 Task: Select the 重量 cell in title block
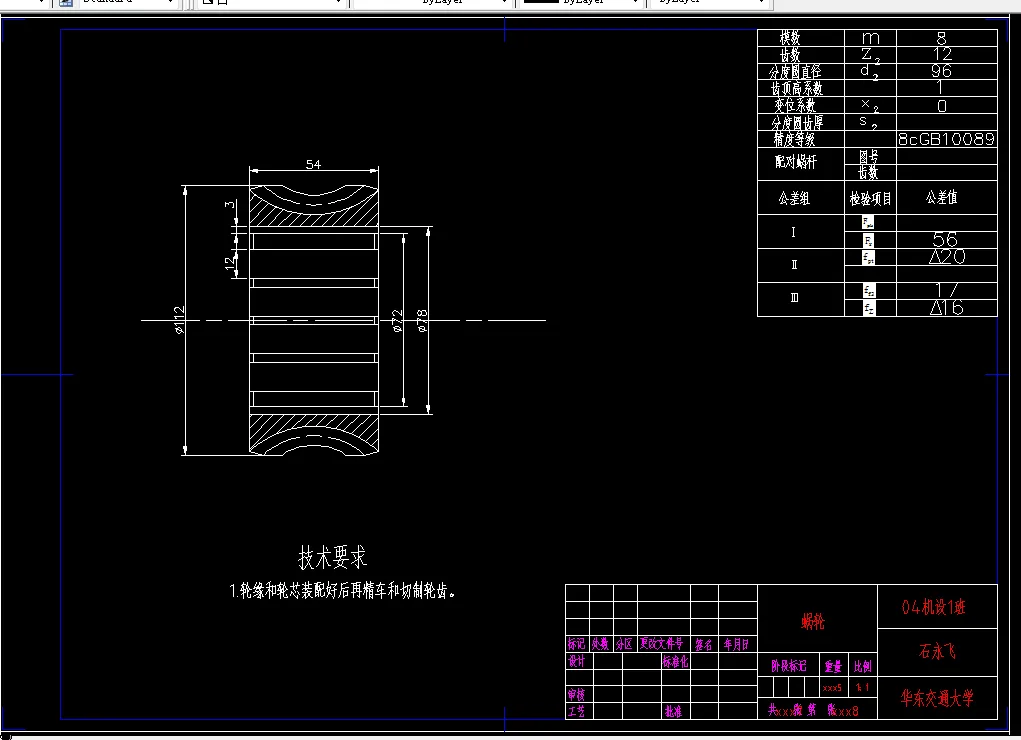(833, 666)
